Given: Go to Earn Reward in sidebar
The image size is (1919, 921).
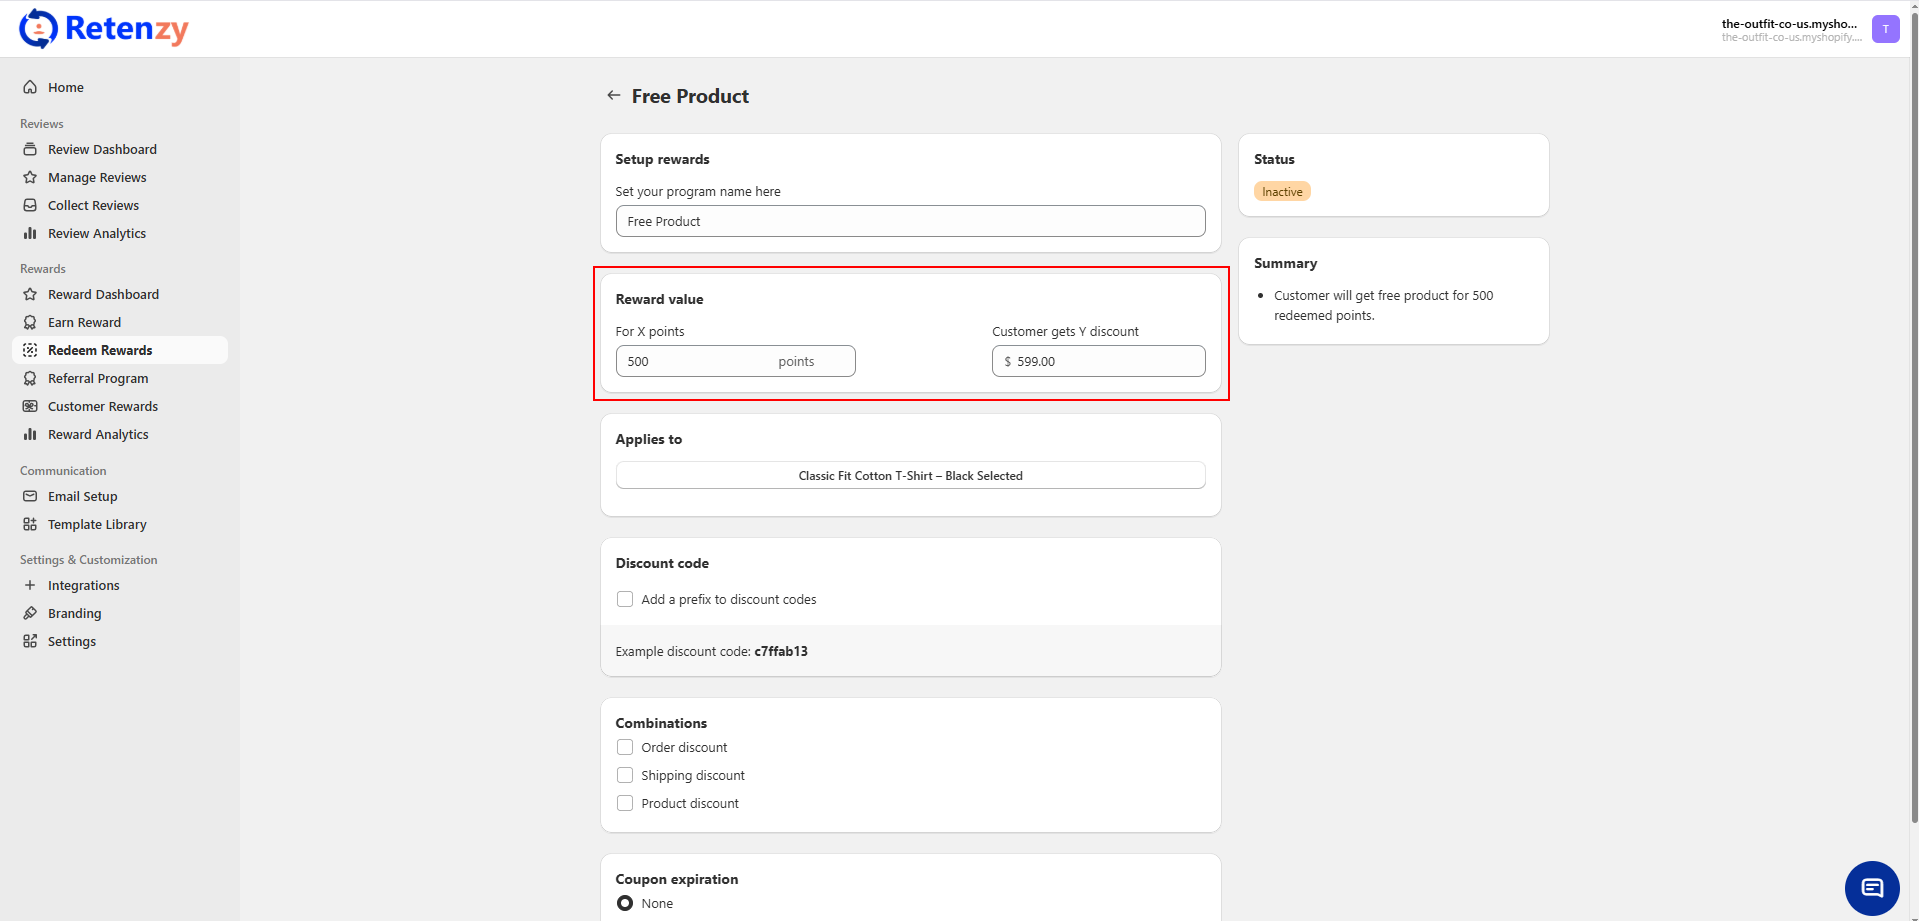Looking at the screenshot, I should pyautogui.click(x=84, y=322).
